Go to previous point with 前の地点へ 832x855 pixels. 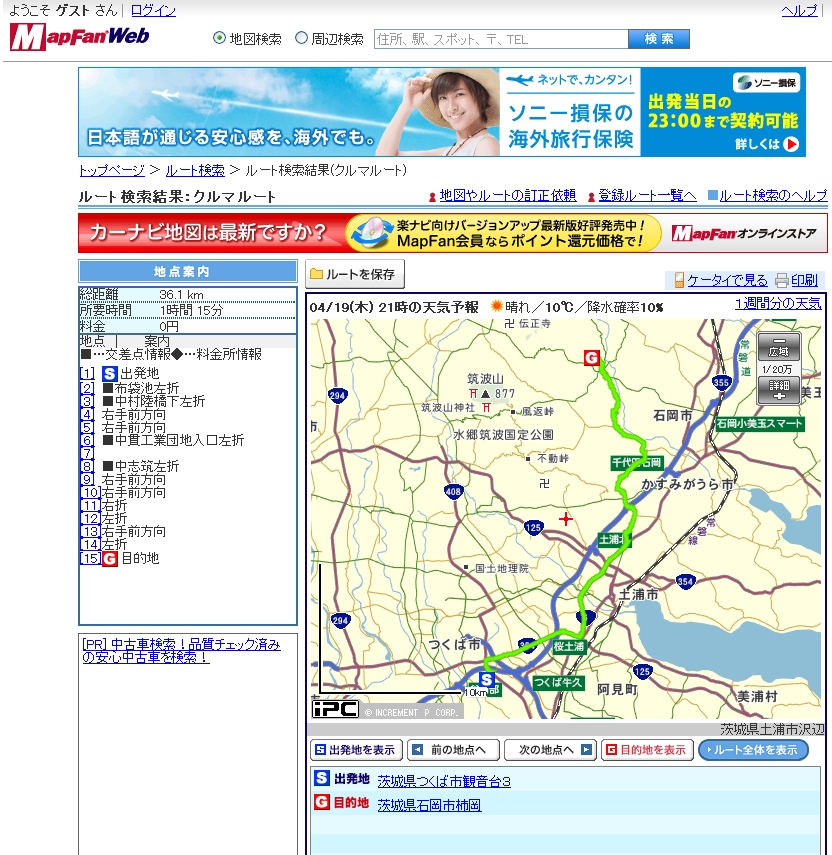(453, 750)
